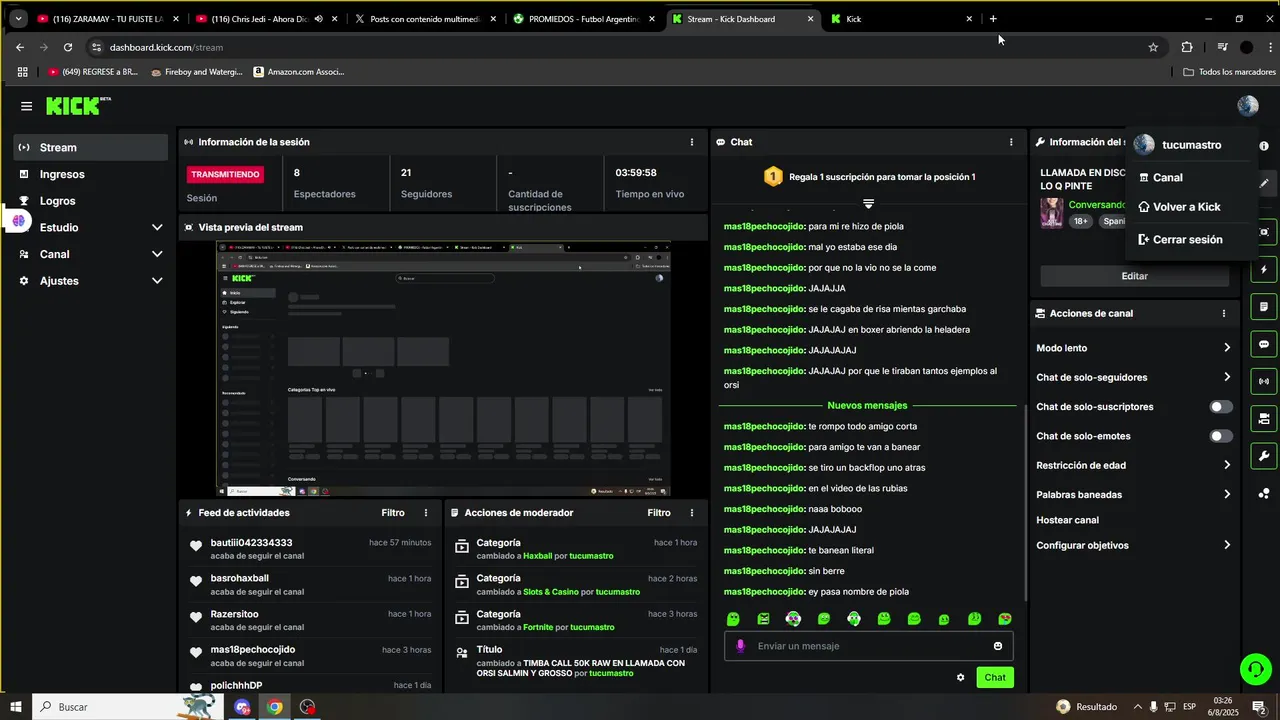Viewport: 1280px width, 720px height.
Task: Click the Nuevos mensajes divider label
Action: click(x=867, y=406)
